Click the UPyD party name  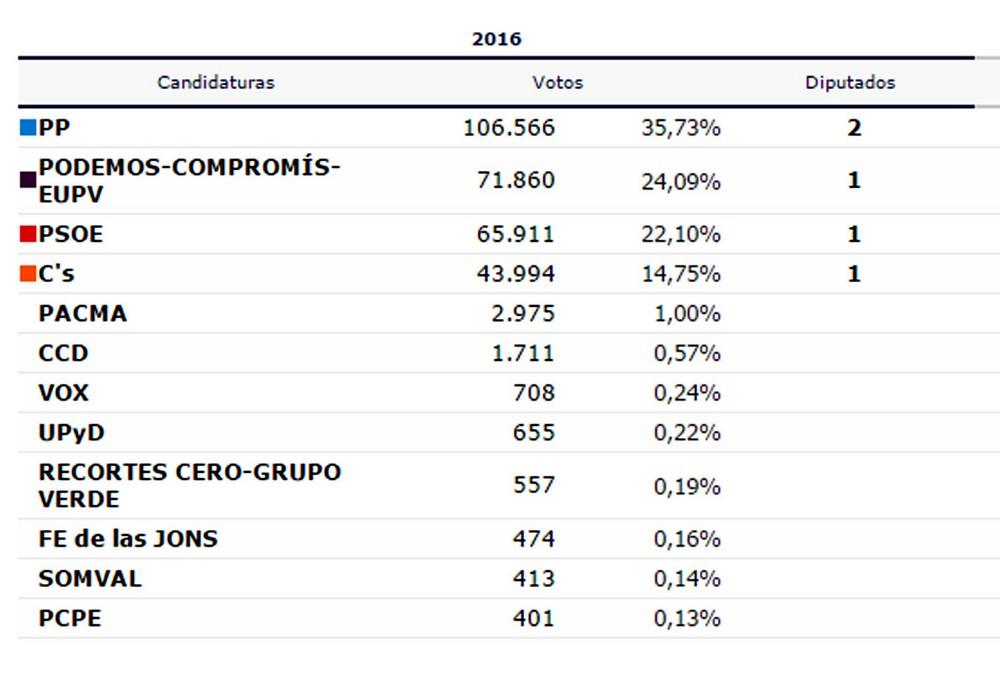coord(71,433)
